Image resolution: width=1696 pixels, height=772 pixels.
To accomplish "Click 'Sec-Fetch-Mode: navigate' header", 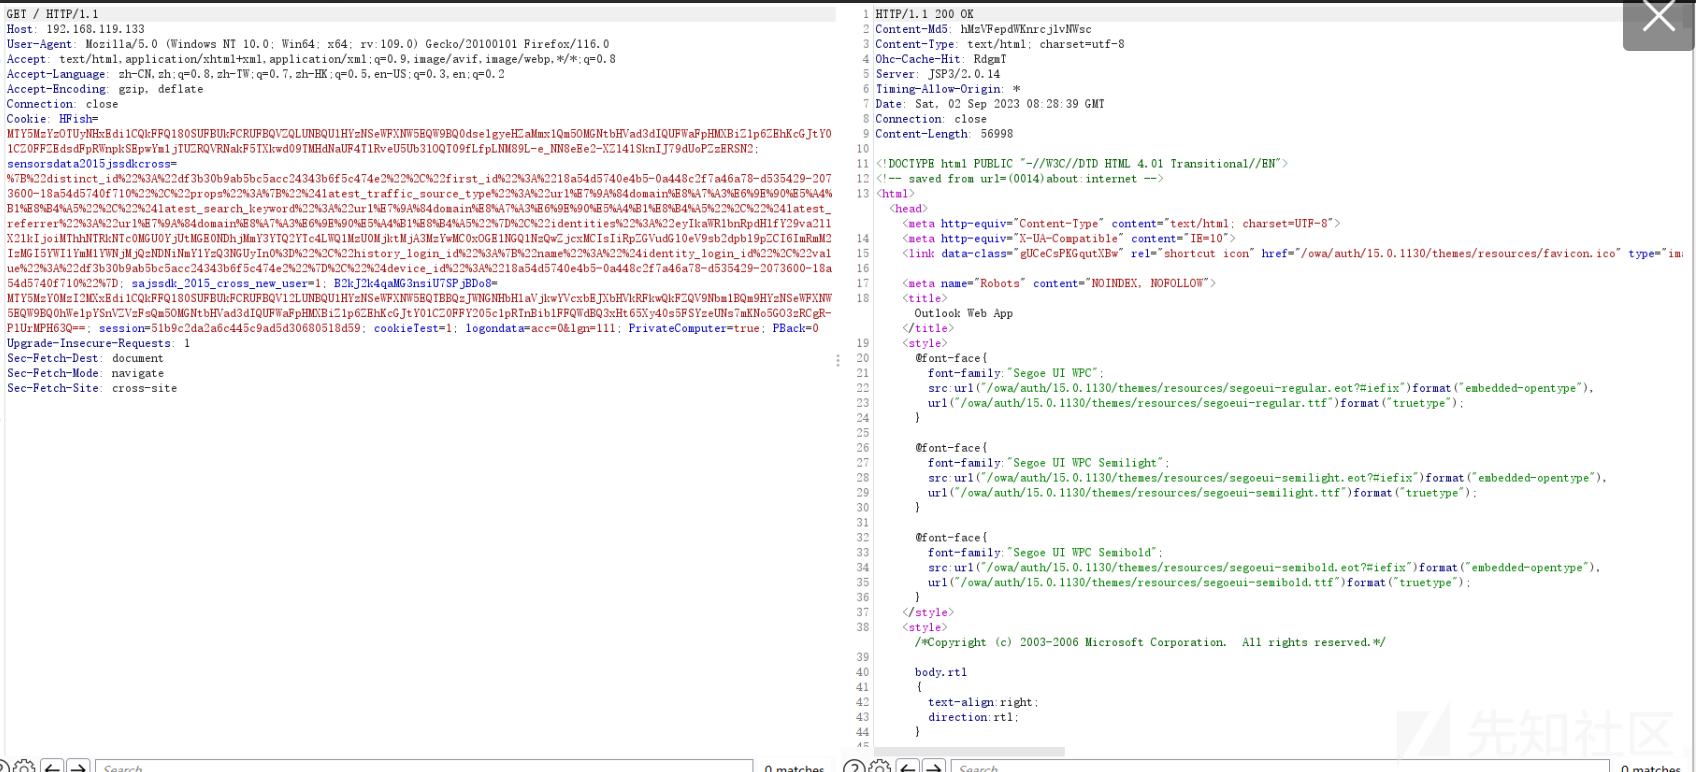I will [85, 373].
